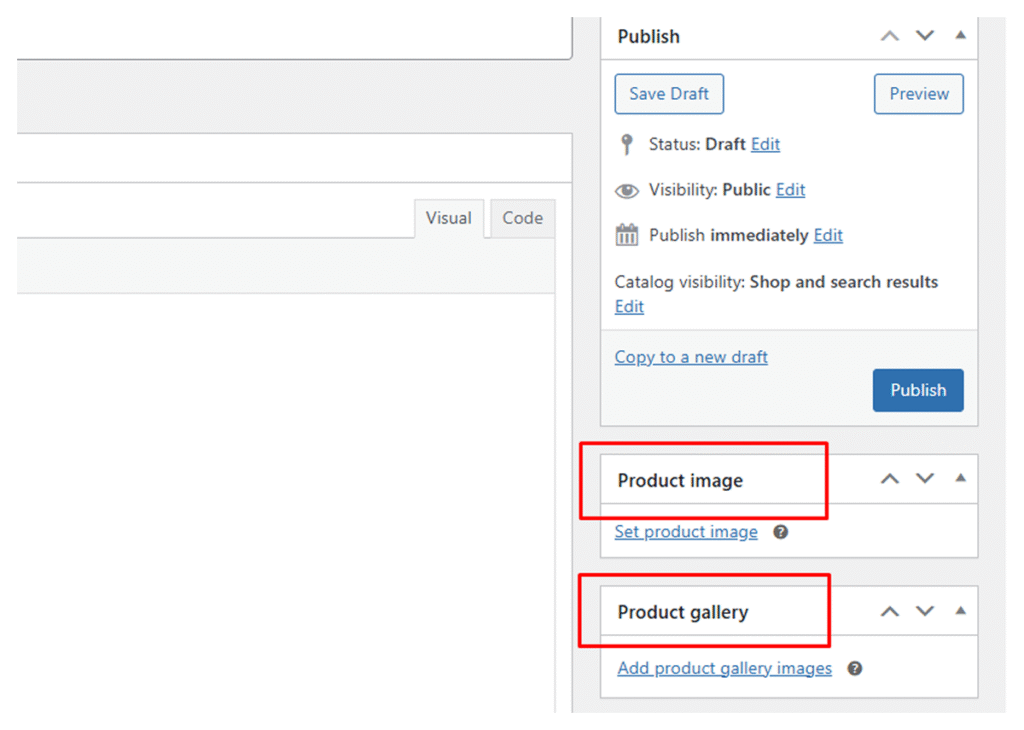The height and width of the screenshot is (730, 1024).
Task: Click the help icon beside Add product gallery images
Action: (x=855, y=668)
